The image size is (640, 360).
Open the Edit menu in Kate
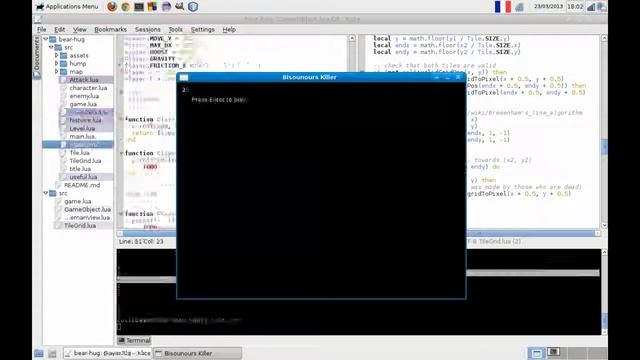[60, 29]
